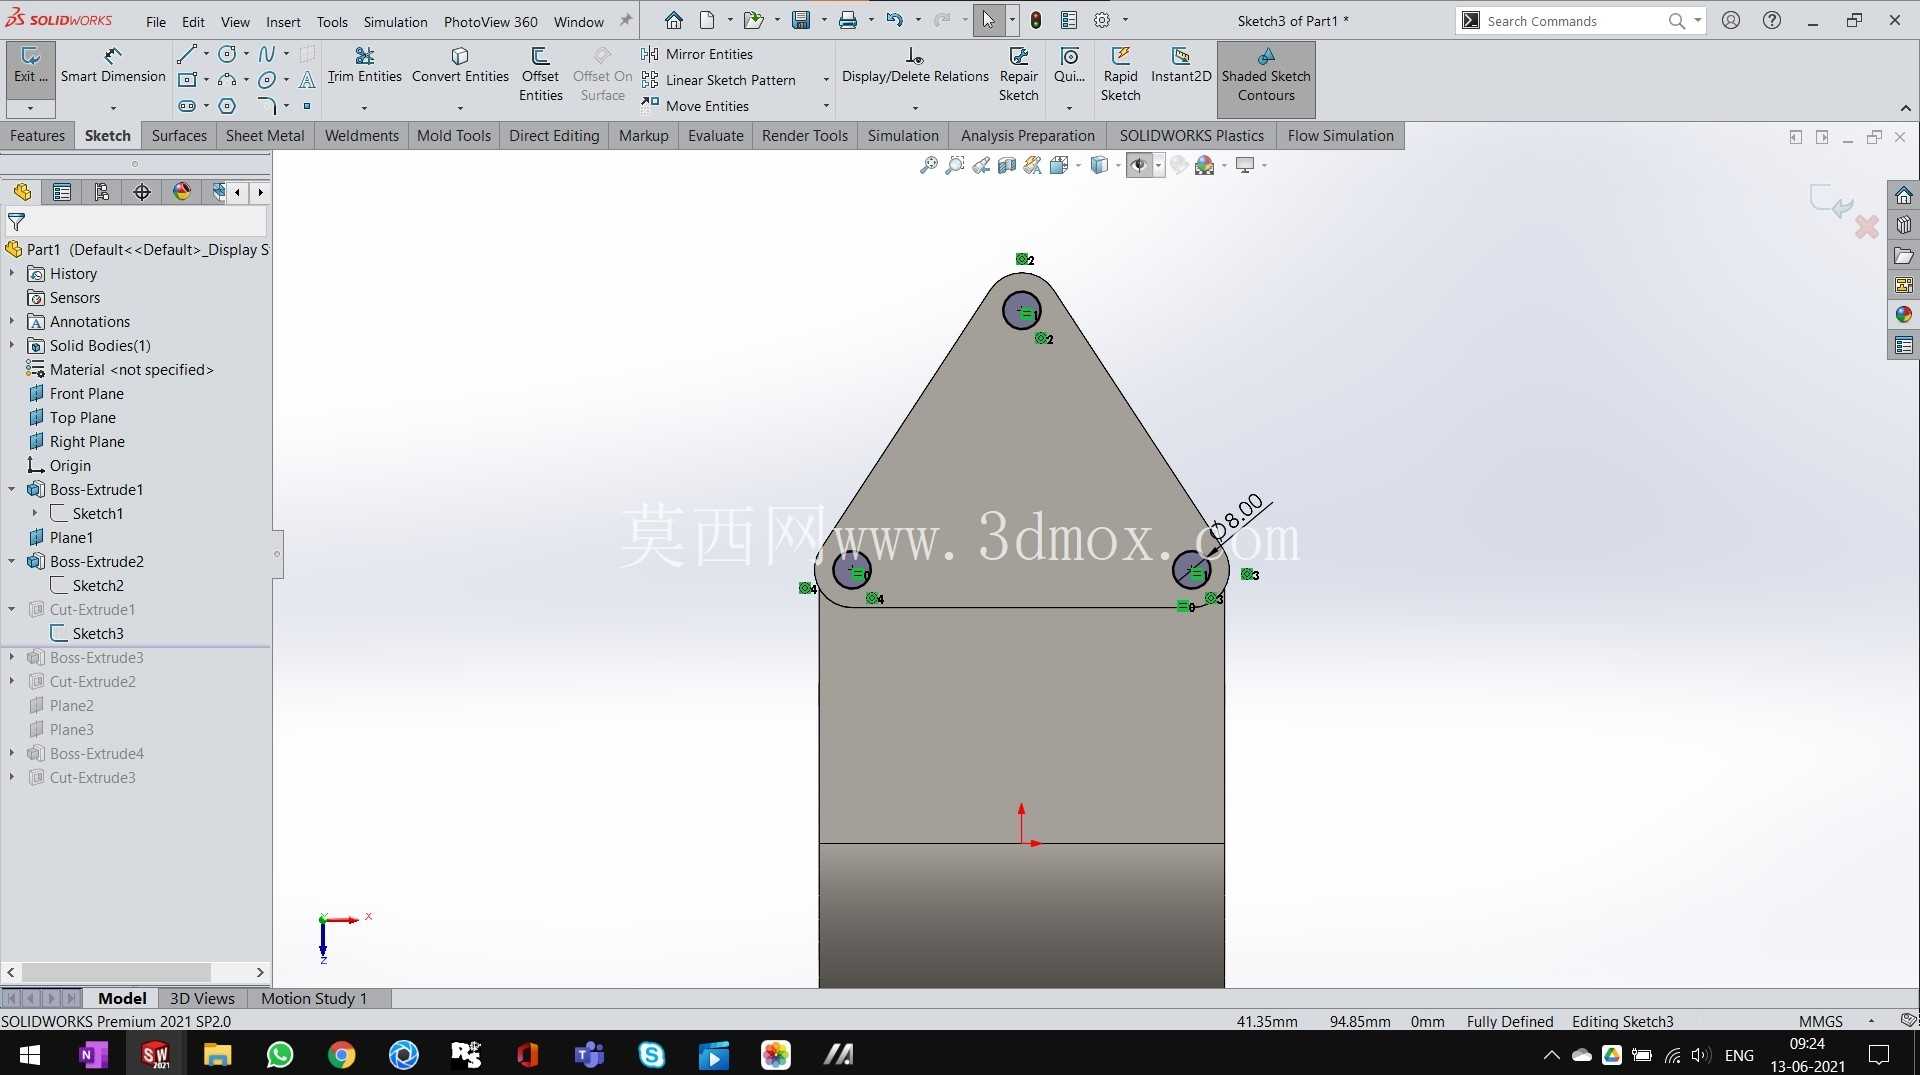Click Smart Dimension tool
The image size is (1920, 1075).
[113, 66]
